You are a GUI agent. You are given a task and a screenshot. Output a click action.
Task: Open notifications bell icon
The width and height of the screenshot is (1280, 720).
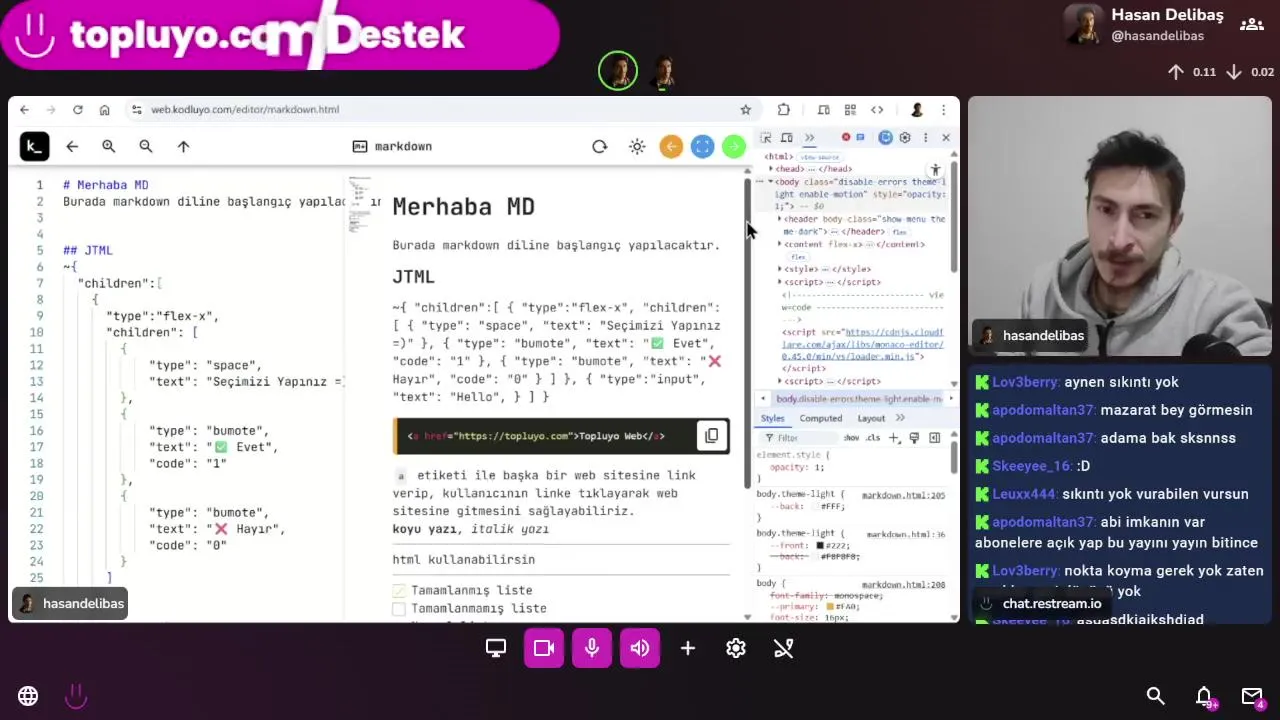click(x=1204, y=696)
